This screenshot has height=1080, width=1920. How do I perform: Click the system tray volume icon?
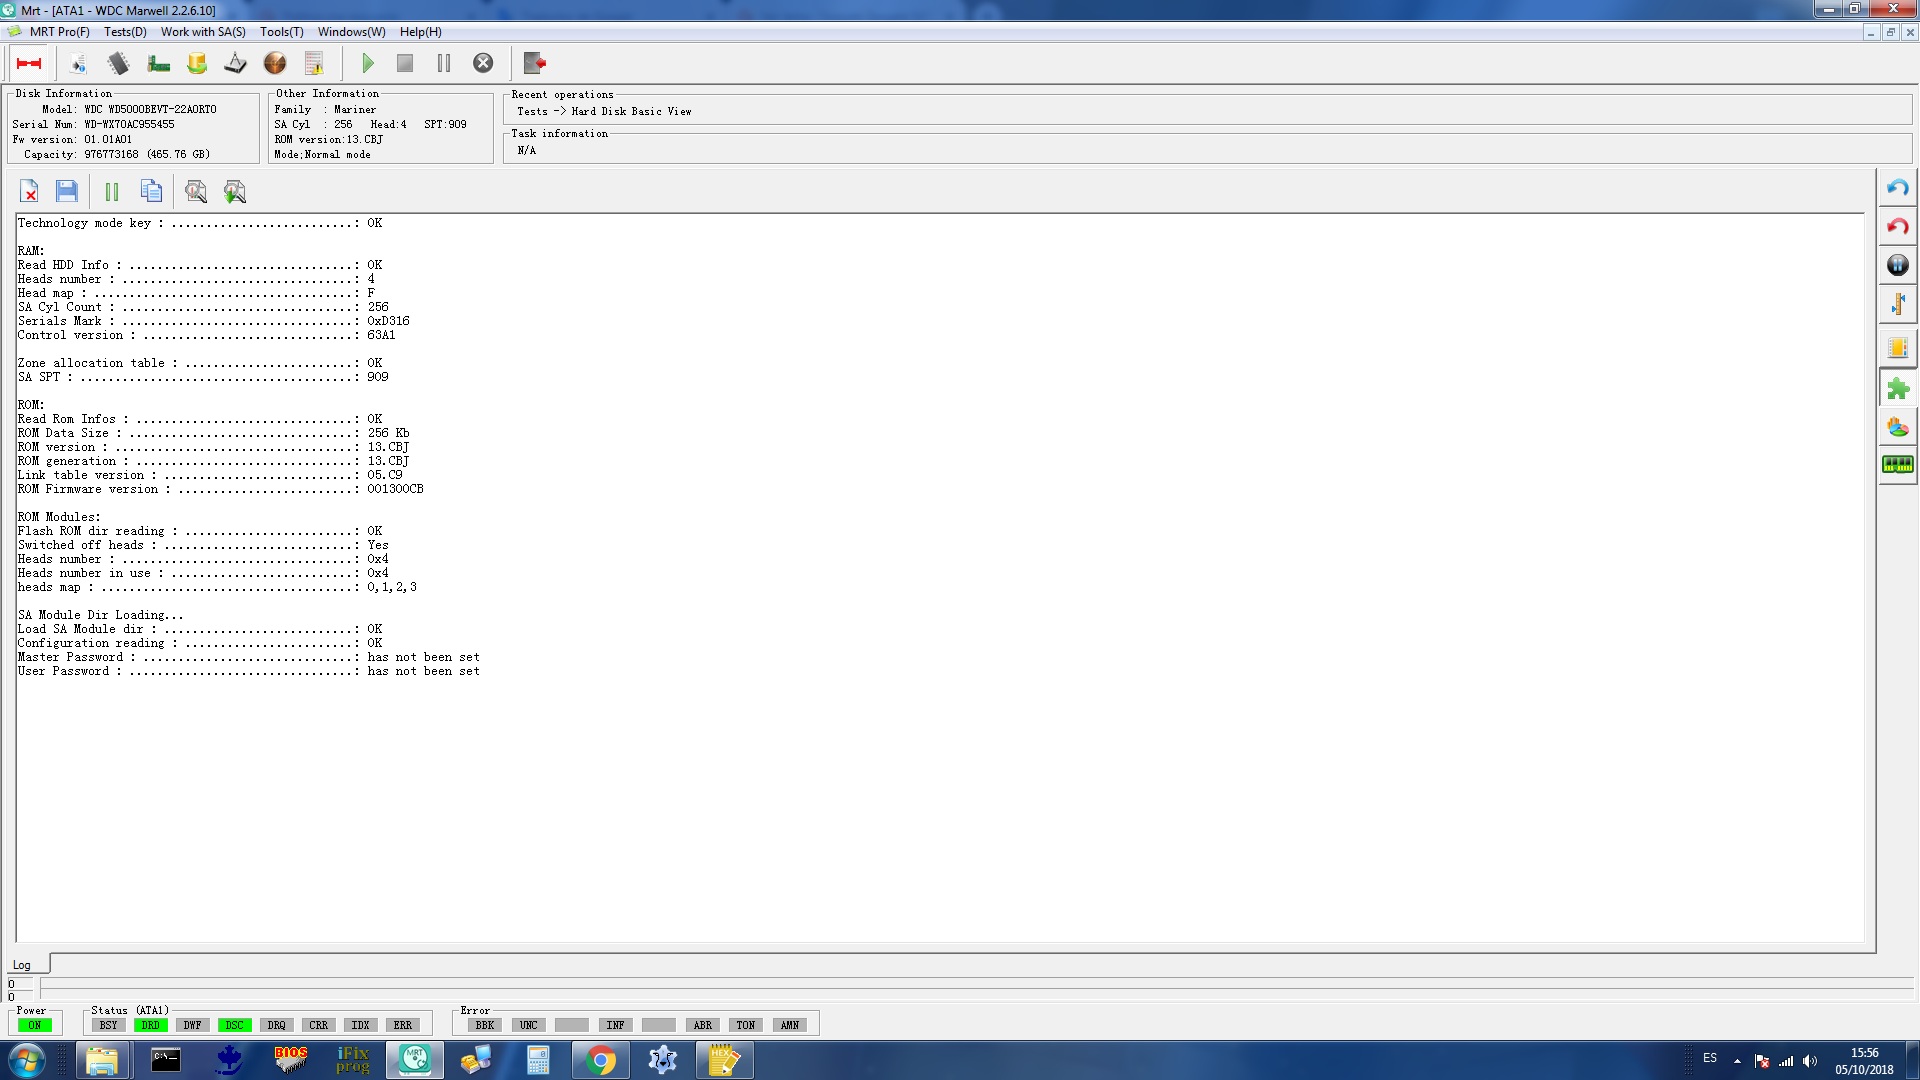coord(1810,1060)
